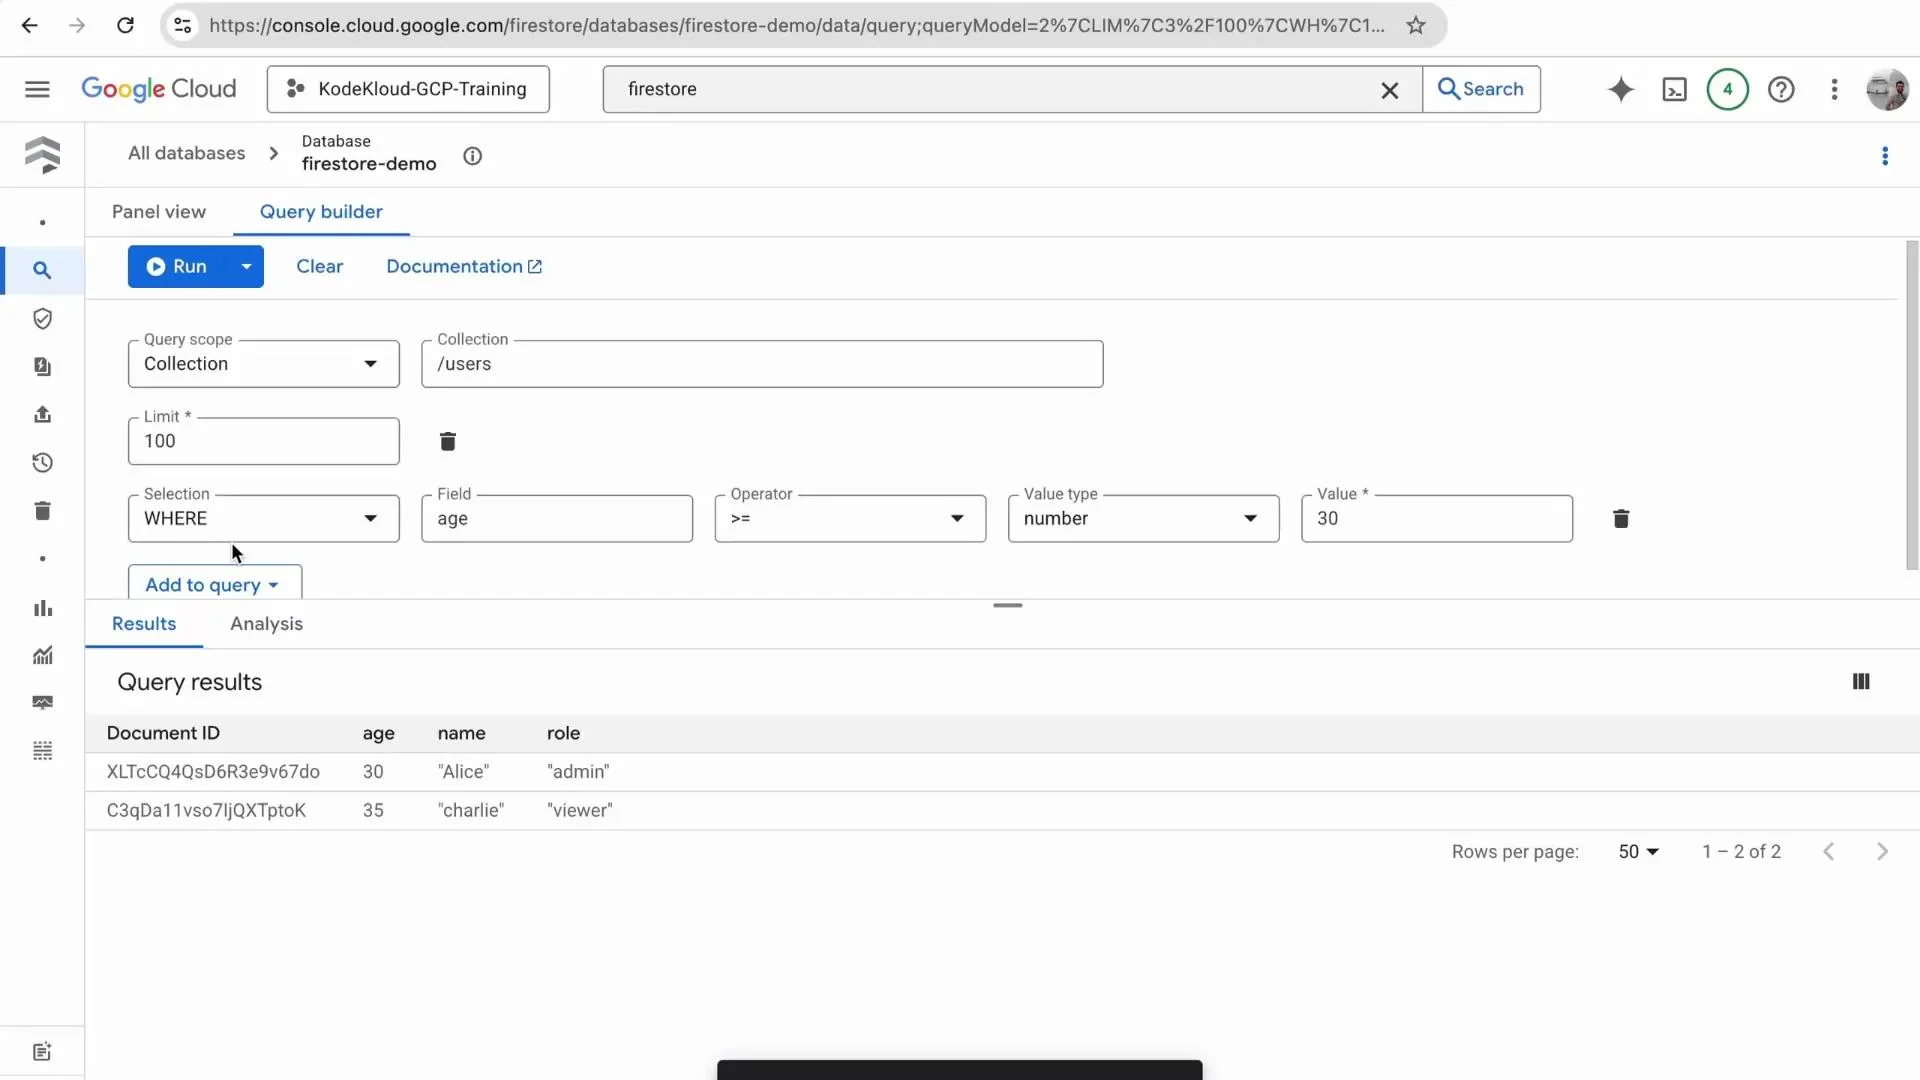Show database info icon next to firestore-demo
The width and height of the screenshot is (1920, 1080).
tap(472, 156)
